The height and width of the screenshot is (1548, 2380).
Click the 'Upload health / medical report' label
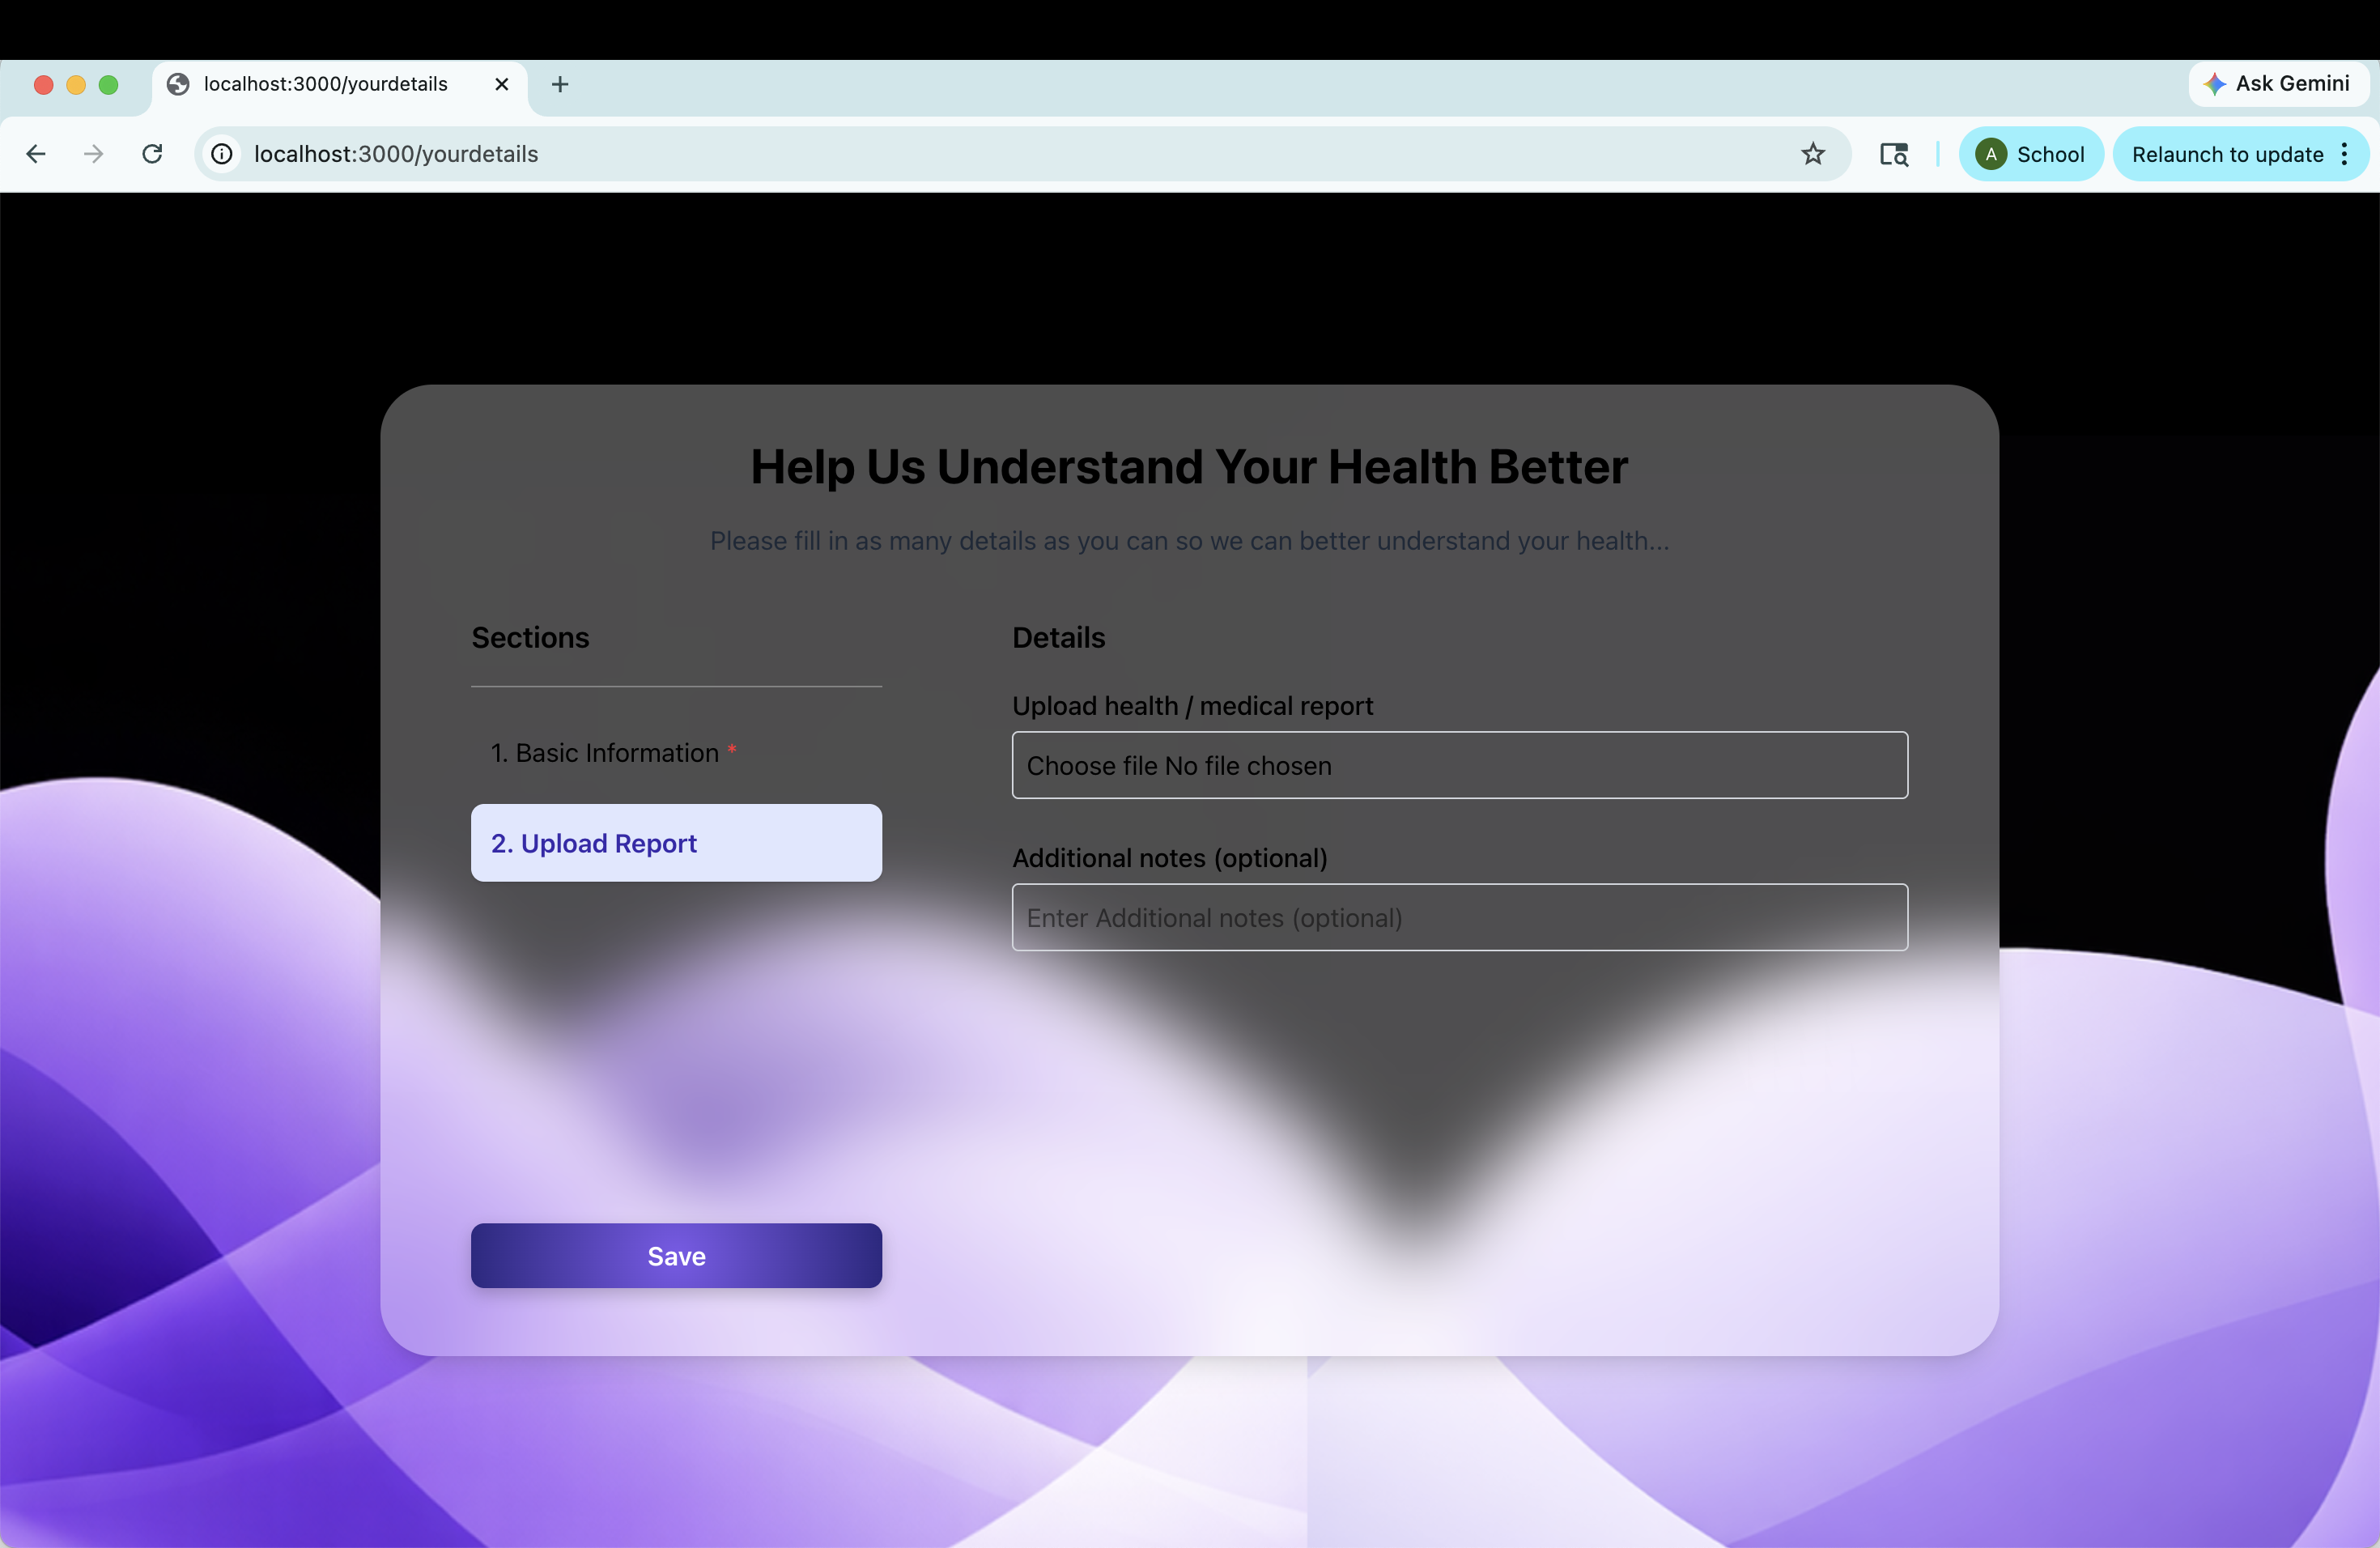[1192, 706]
